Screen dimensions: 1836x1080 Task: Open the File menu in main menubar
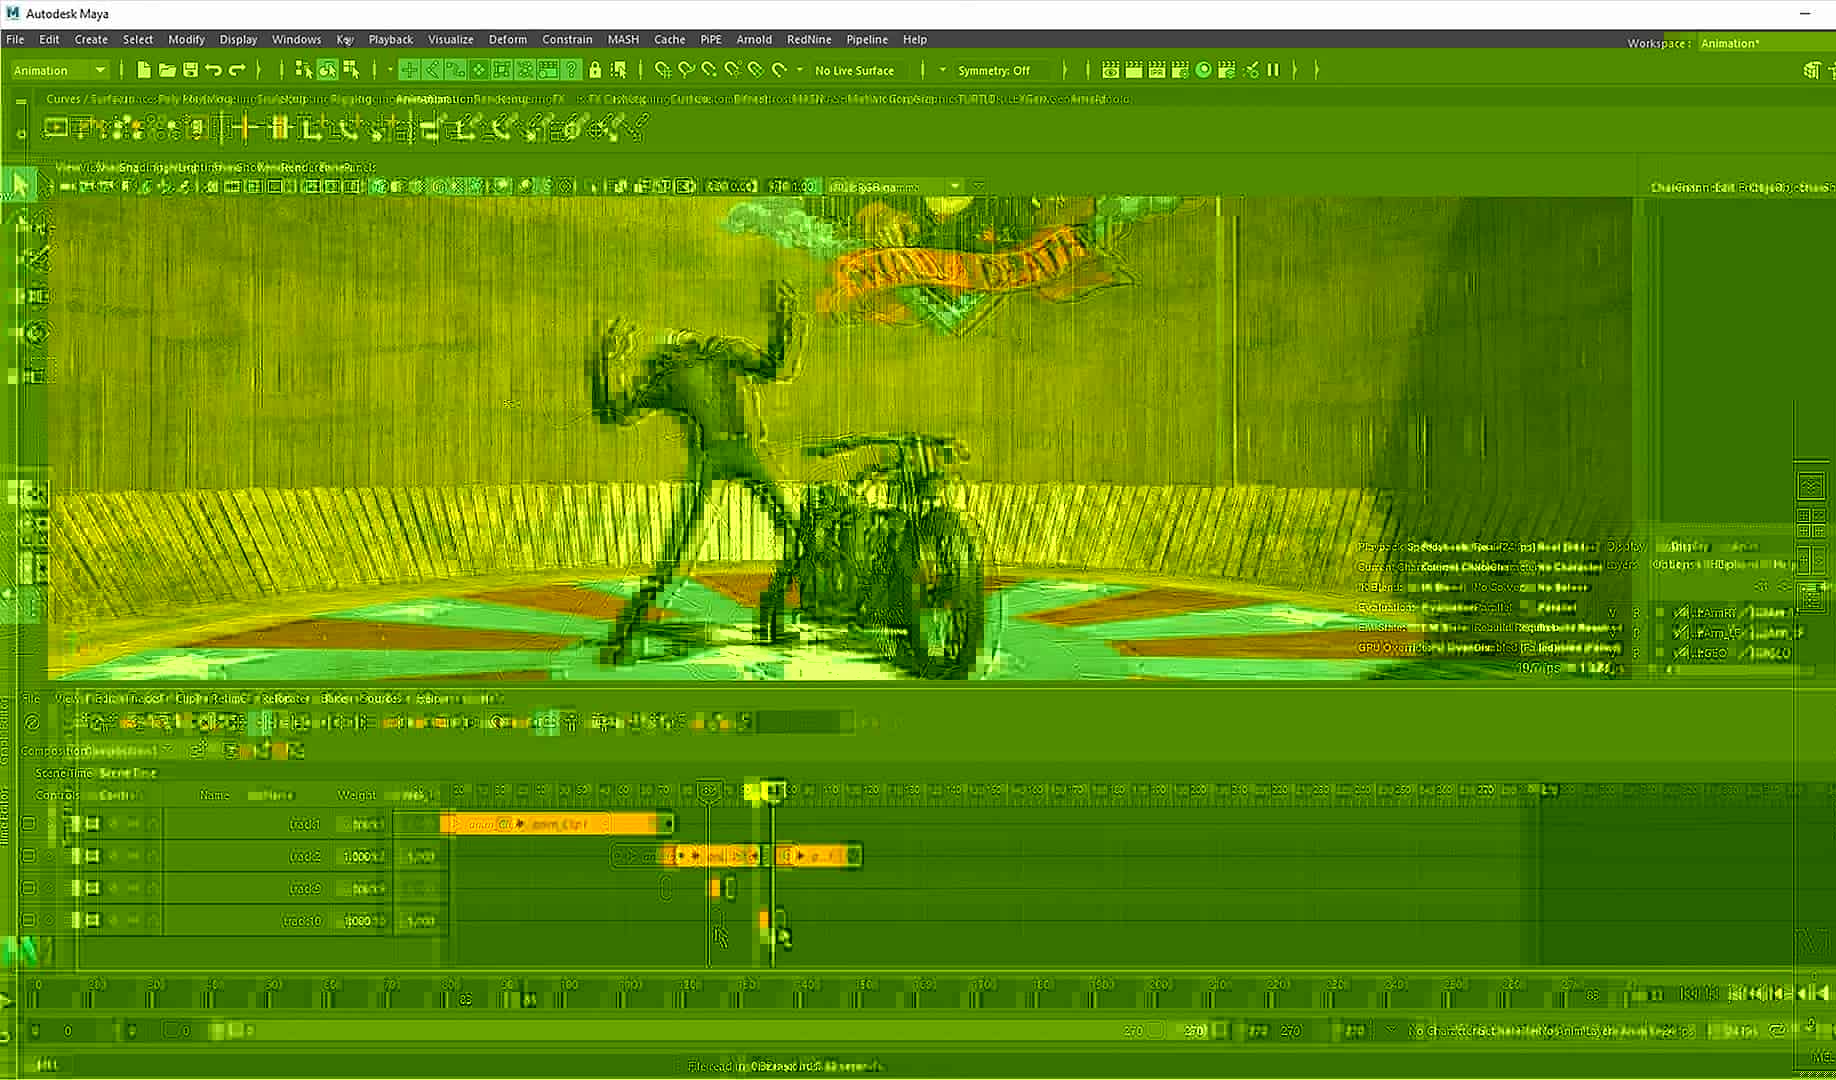tap(15, 39)
